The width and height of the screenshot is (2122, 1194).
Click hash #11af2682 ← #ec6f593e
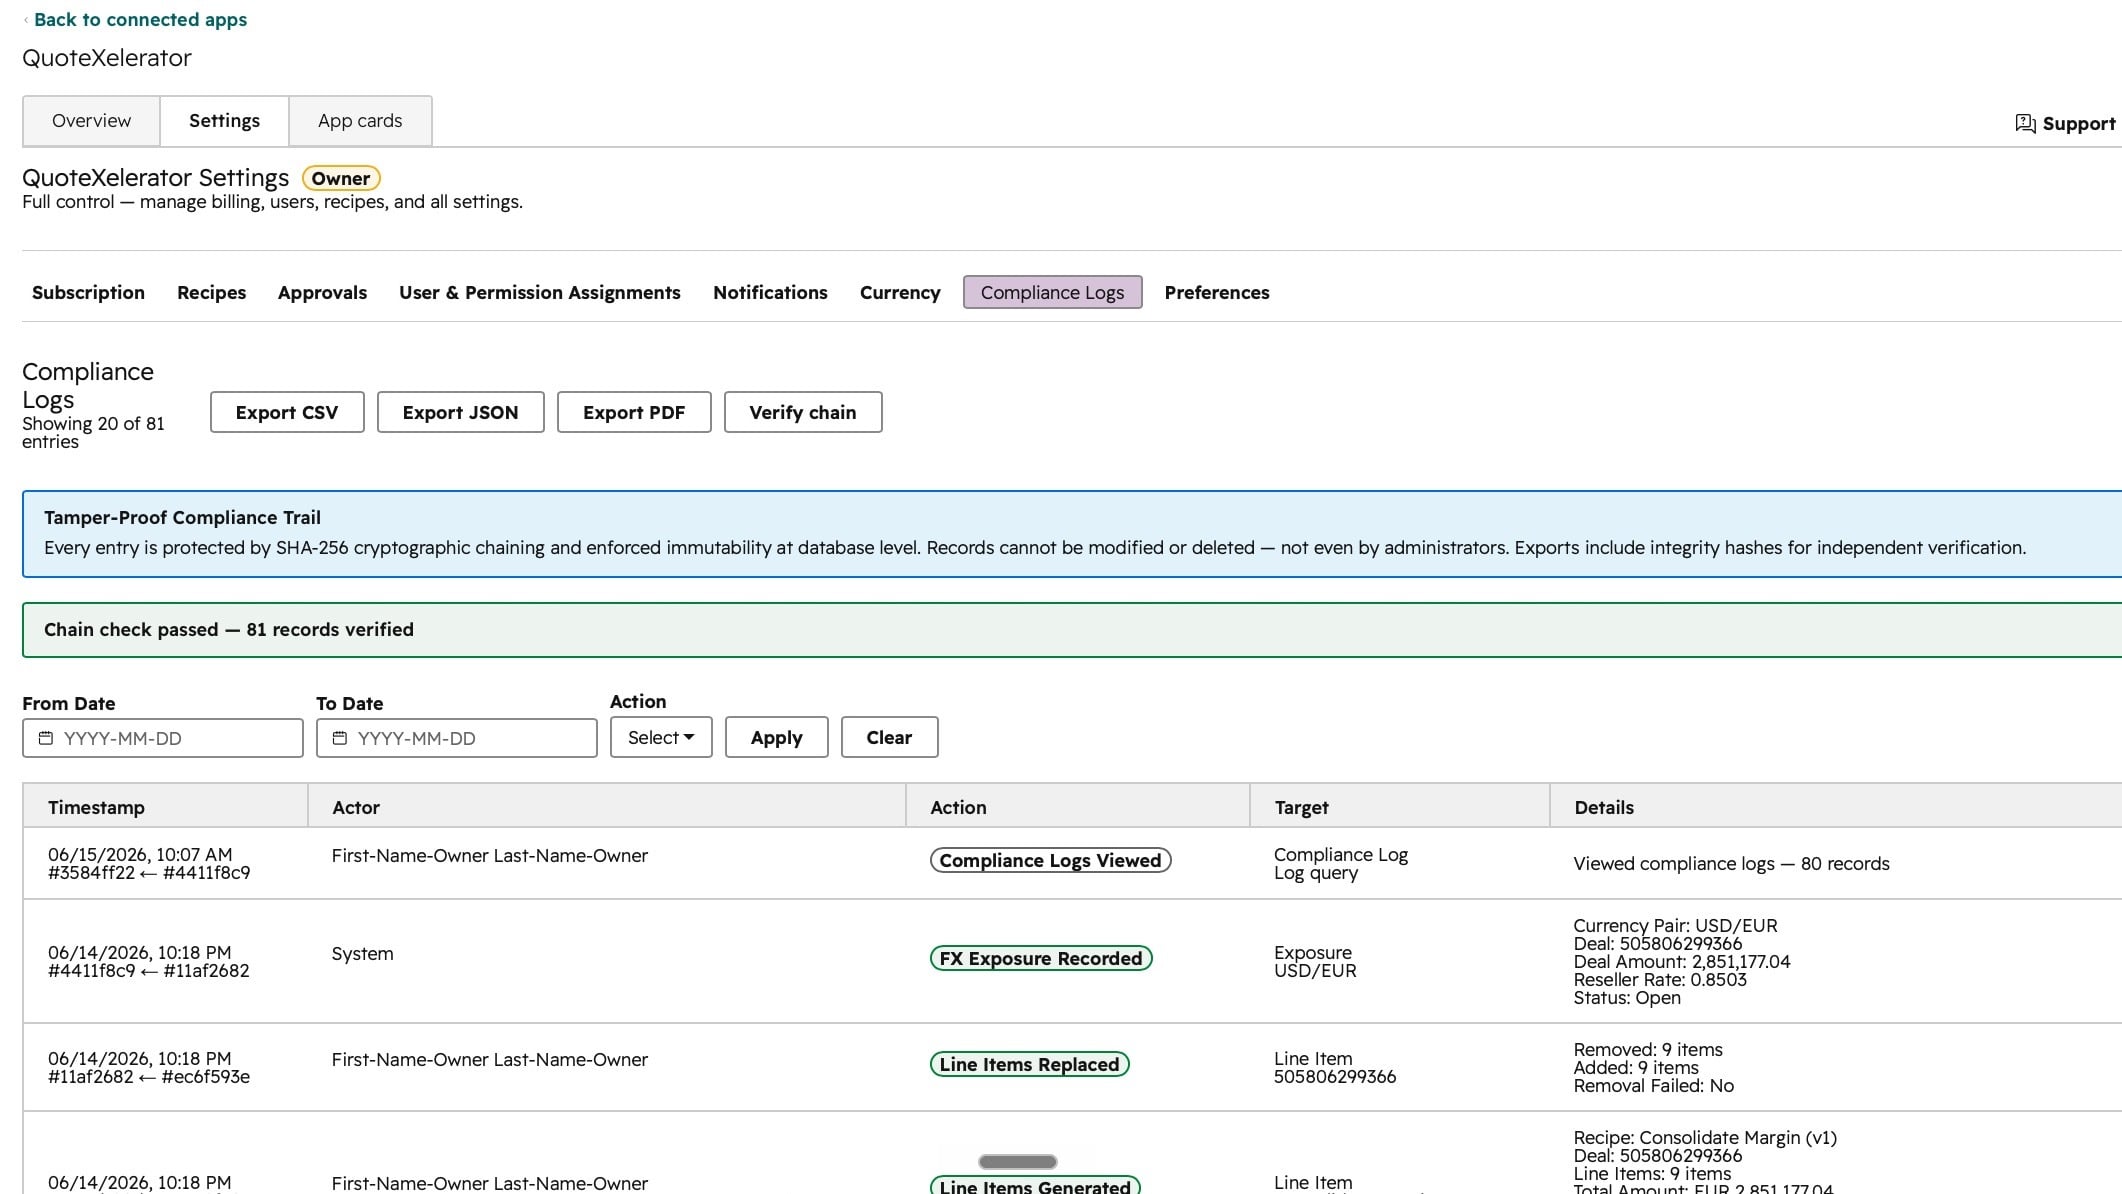(x=149, y=1077)
